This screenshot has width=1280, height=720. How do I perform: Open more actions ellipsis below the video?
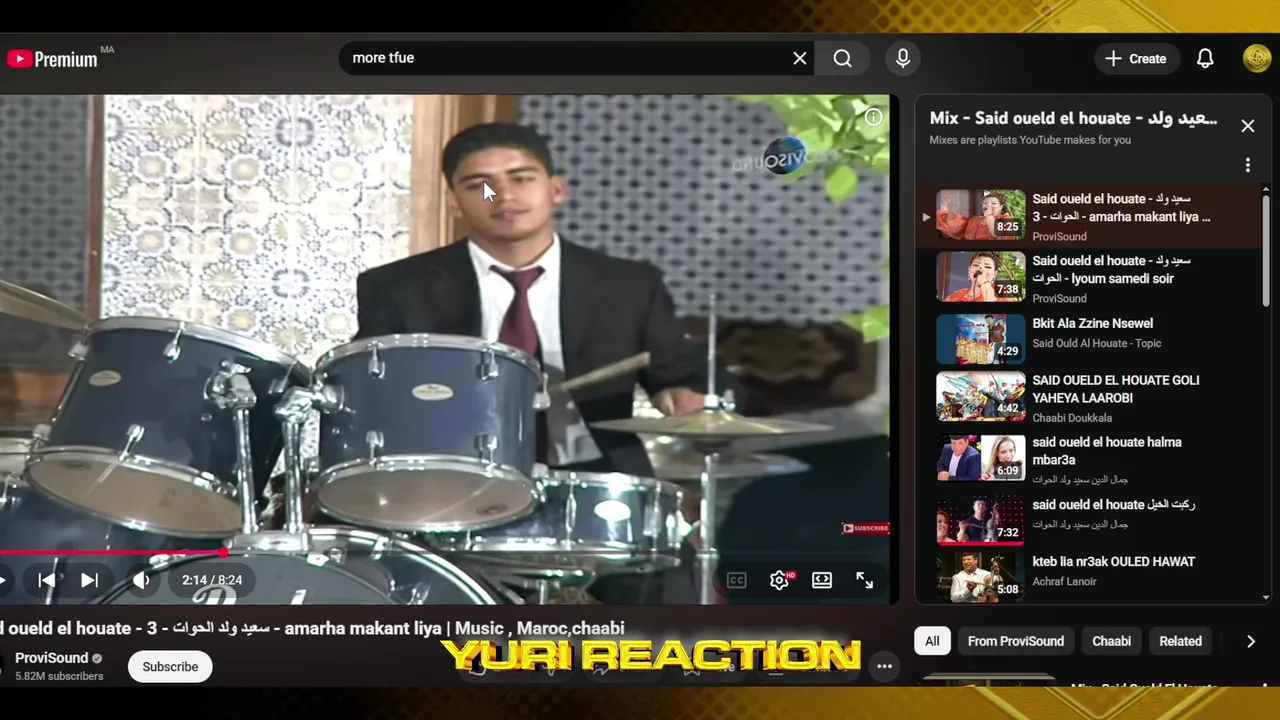click(x=885, y=666)
